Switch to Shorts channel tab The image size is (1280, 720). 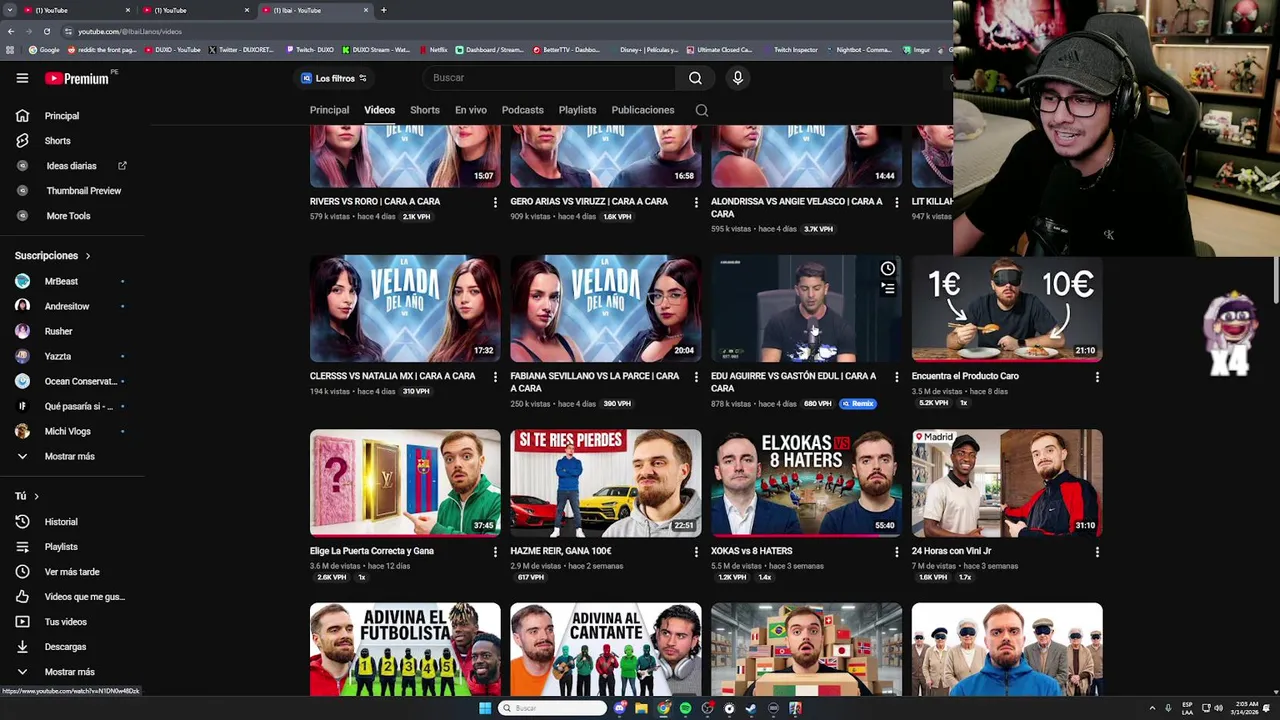coord(425,110)
